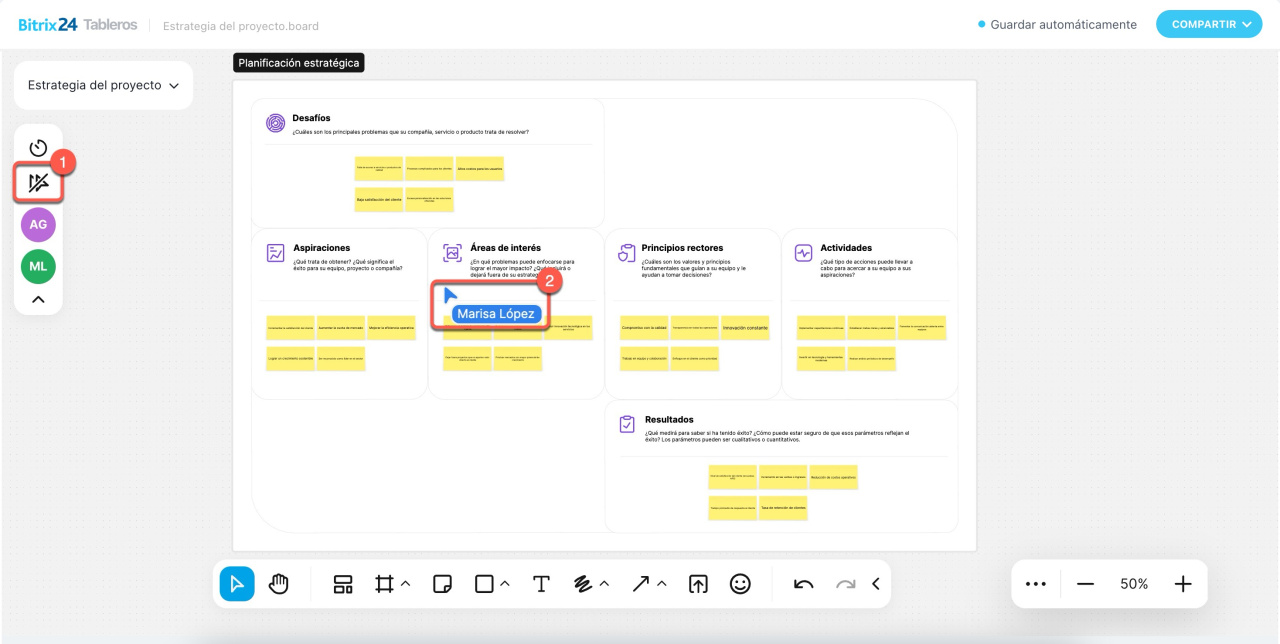Zoom in with the plus button
The width and height of the screenshot is (1280, 644).
point(1183,584)
